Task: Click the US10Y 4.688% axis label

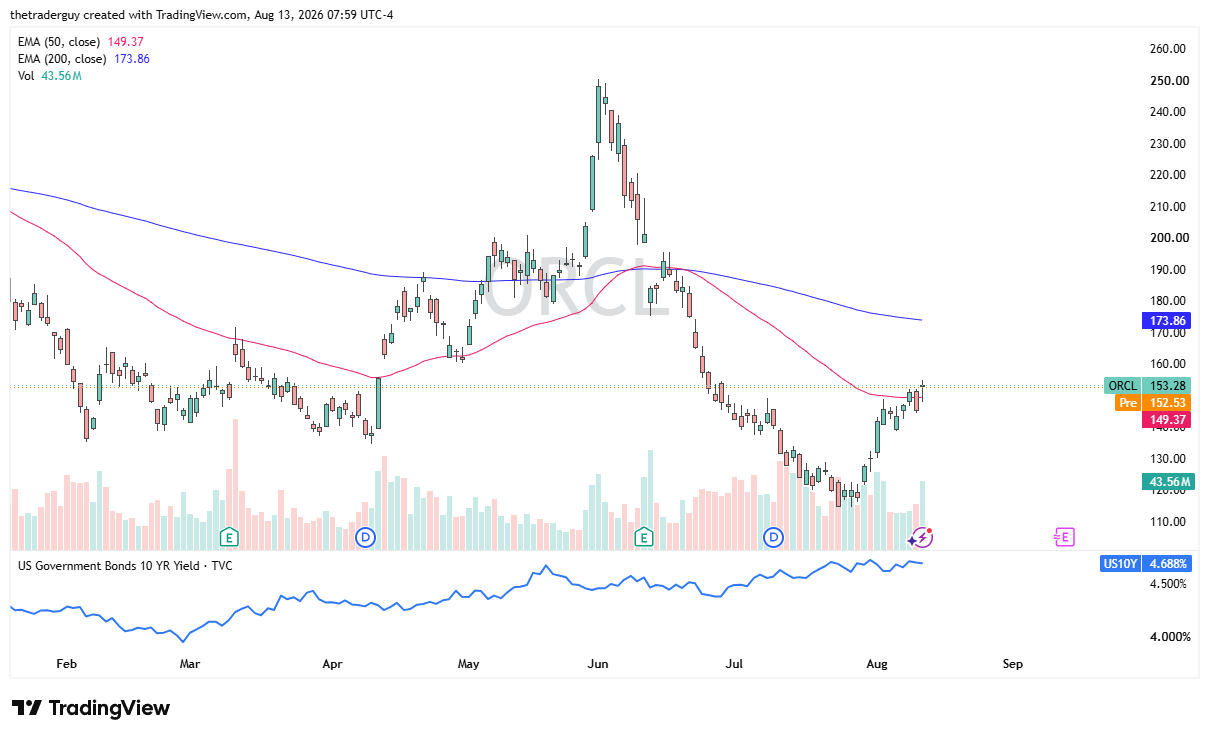Action: [x=1147, y=564]
